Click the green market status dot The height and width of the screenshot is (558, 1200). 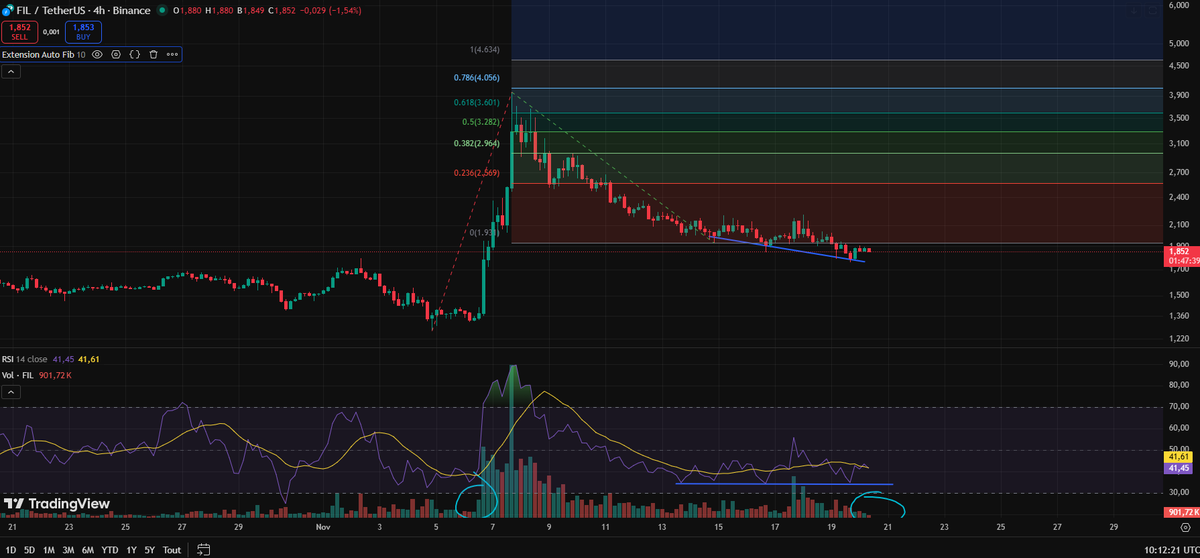point(162,10)
